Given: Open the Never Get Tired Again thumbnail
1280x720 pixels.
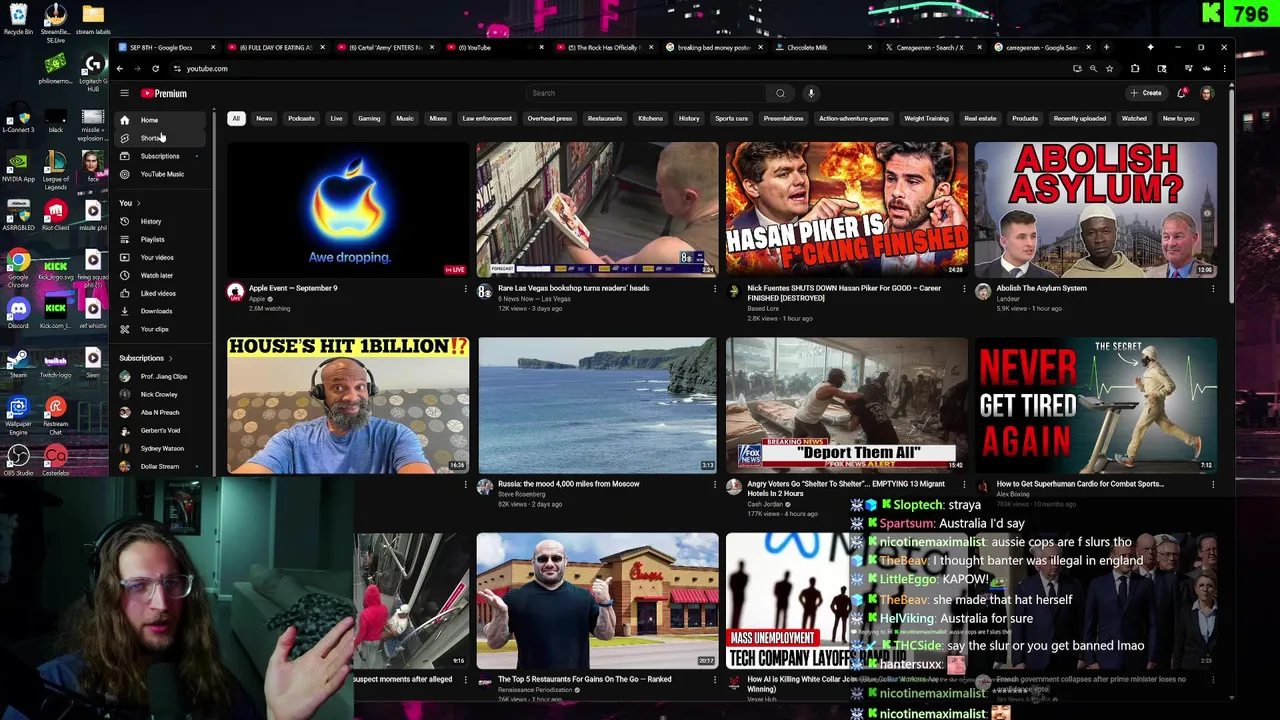Looking at the screenshot, I should click(x=1096, y=405).
